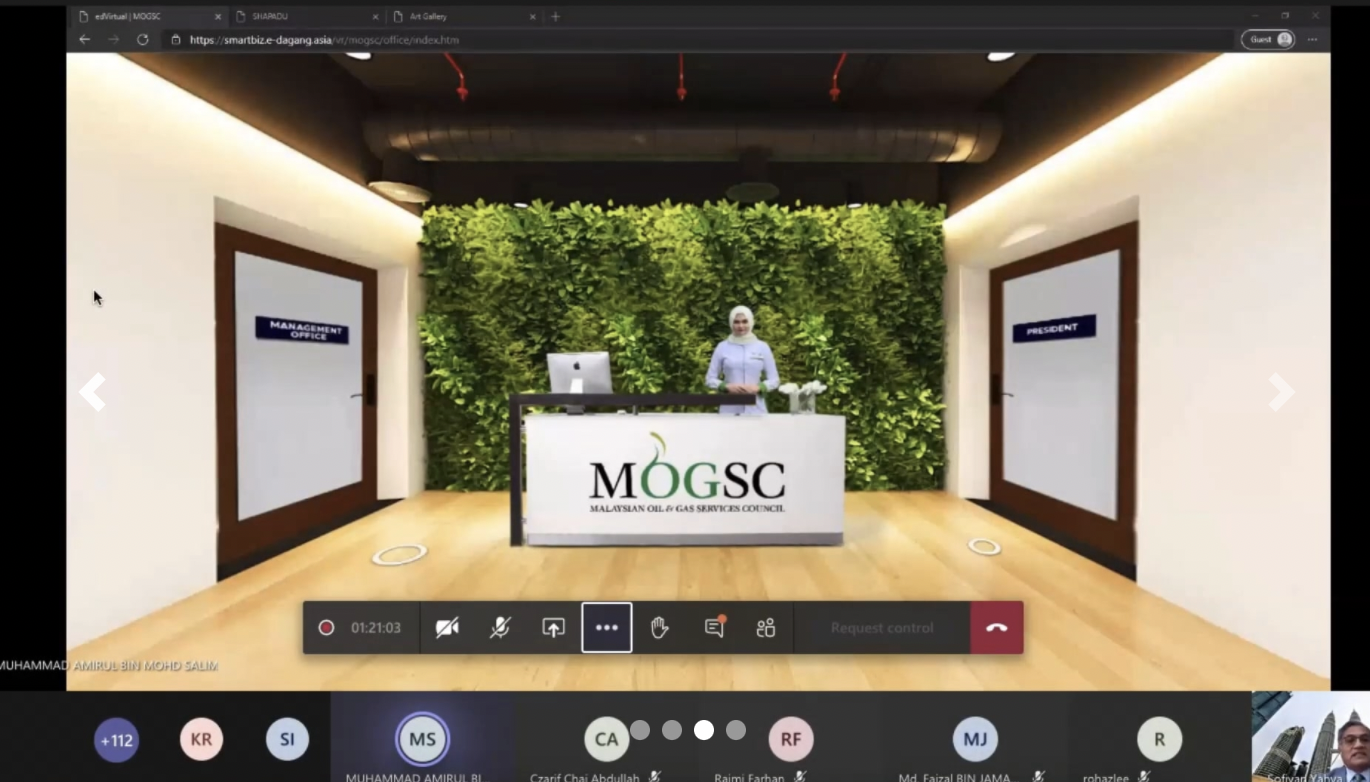This screenshot has width=1370, height=782.
Task: Open the Guest profile menu
Action: point(1267,40)
